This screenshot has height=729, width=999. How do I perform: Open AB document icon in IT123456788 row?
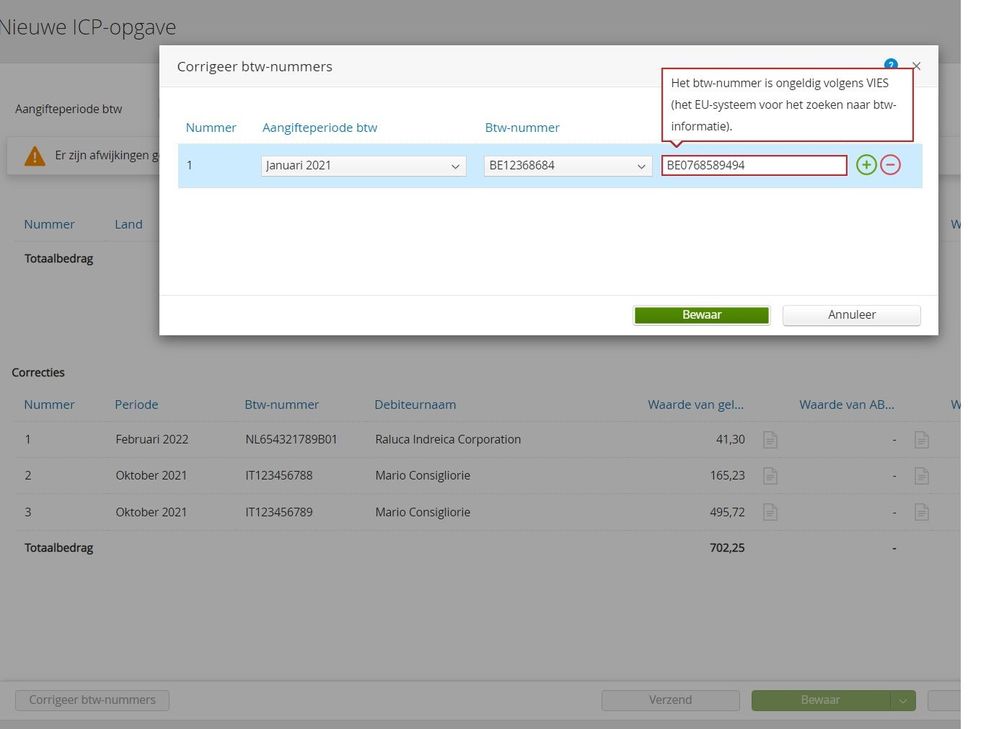[921, 476]
